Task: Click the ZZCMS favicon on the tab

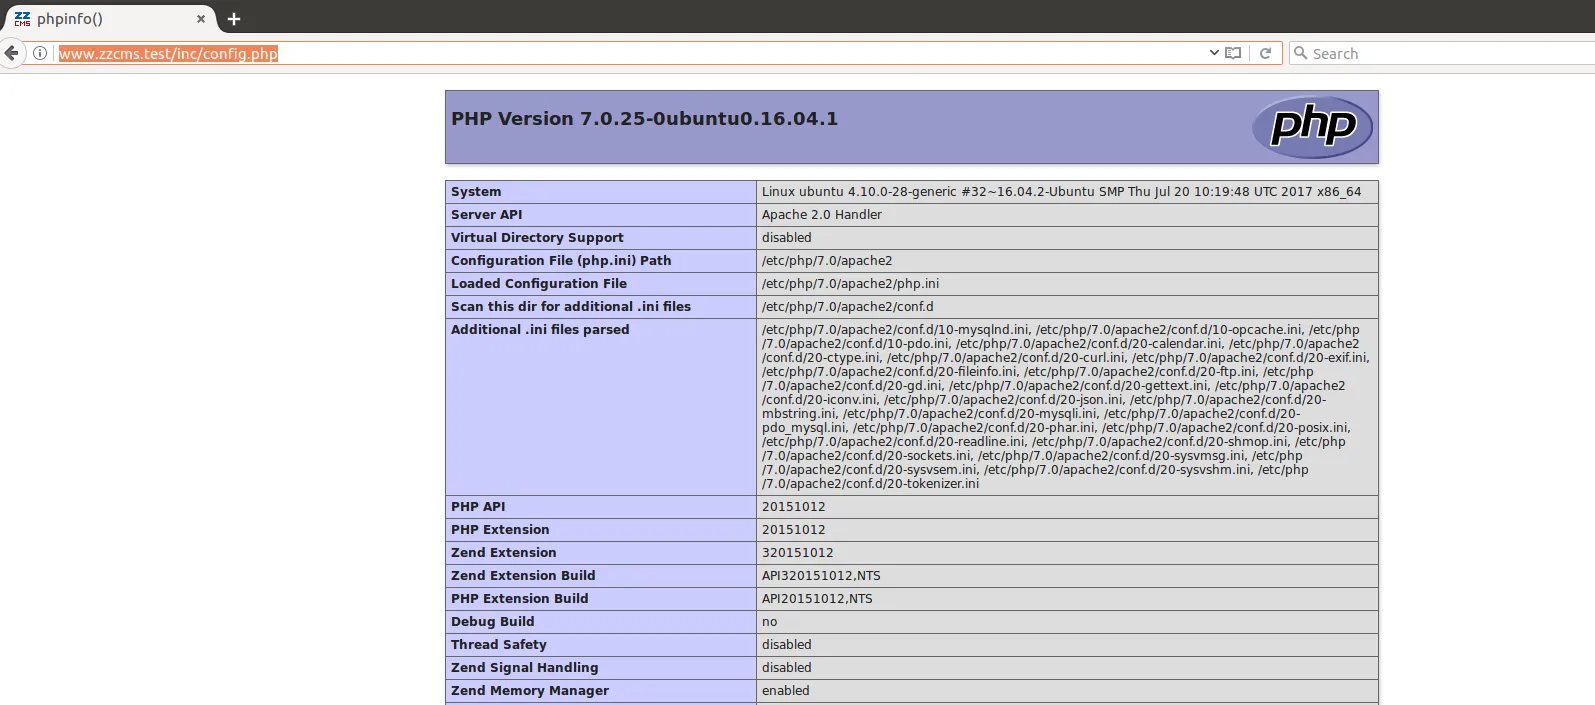Action: 22,19
